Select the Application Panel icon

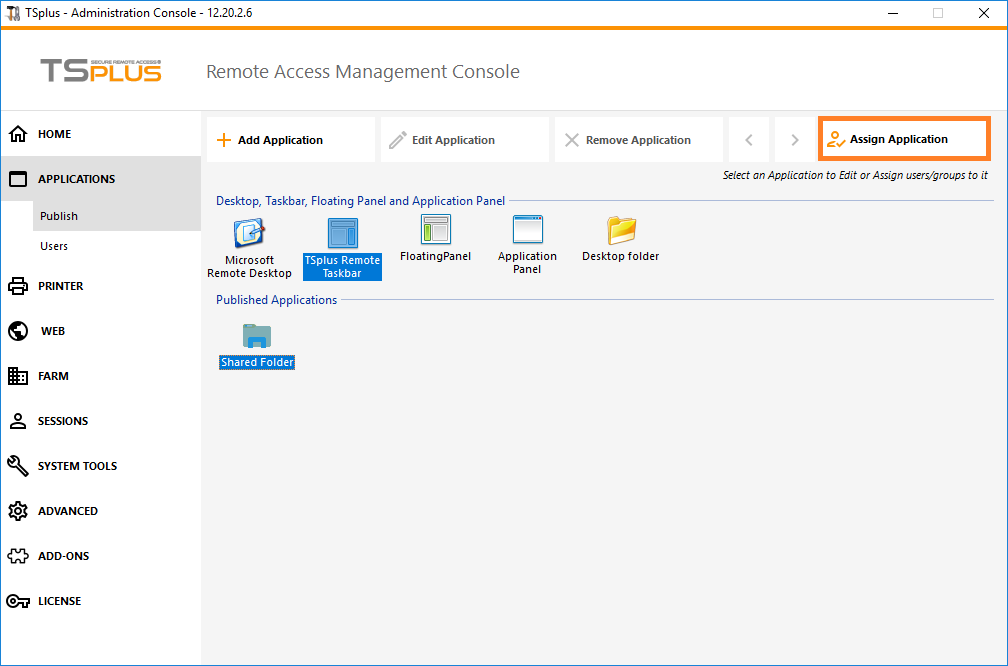coord(527,231)
